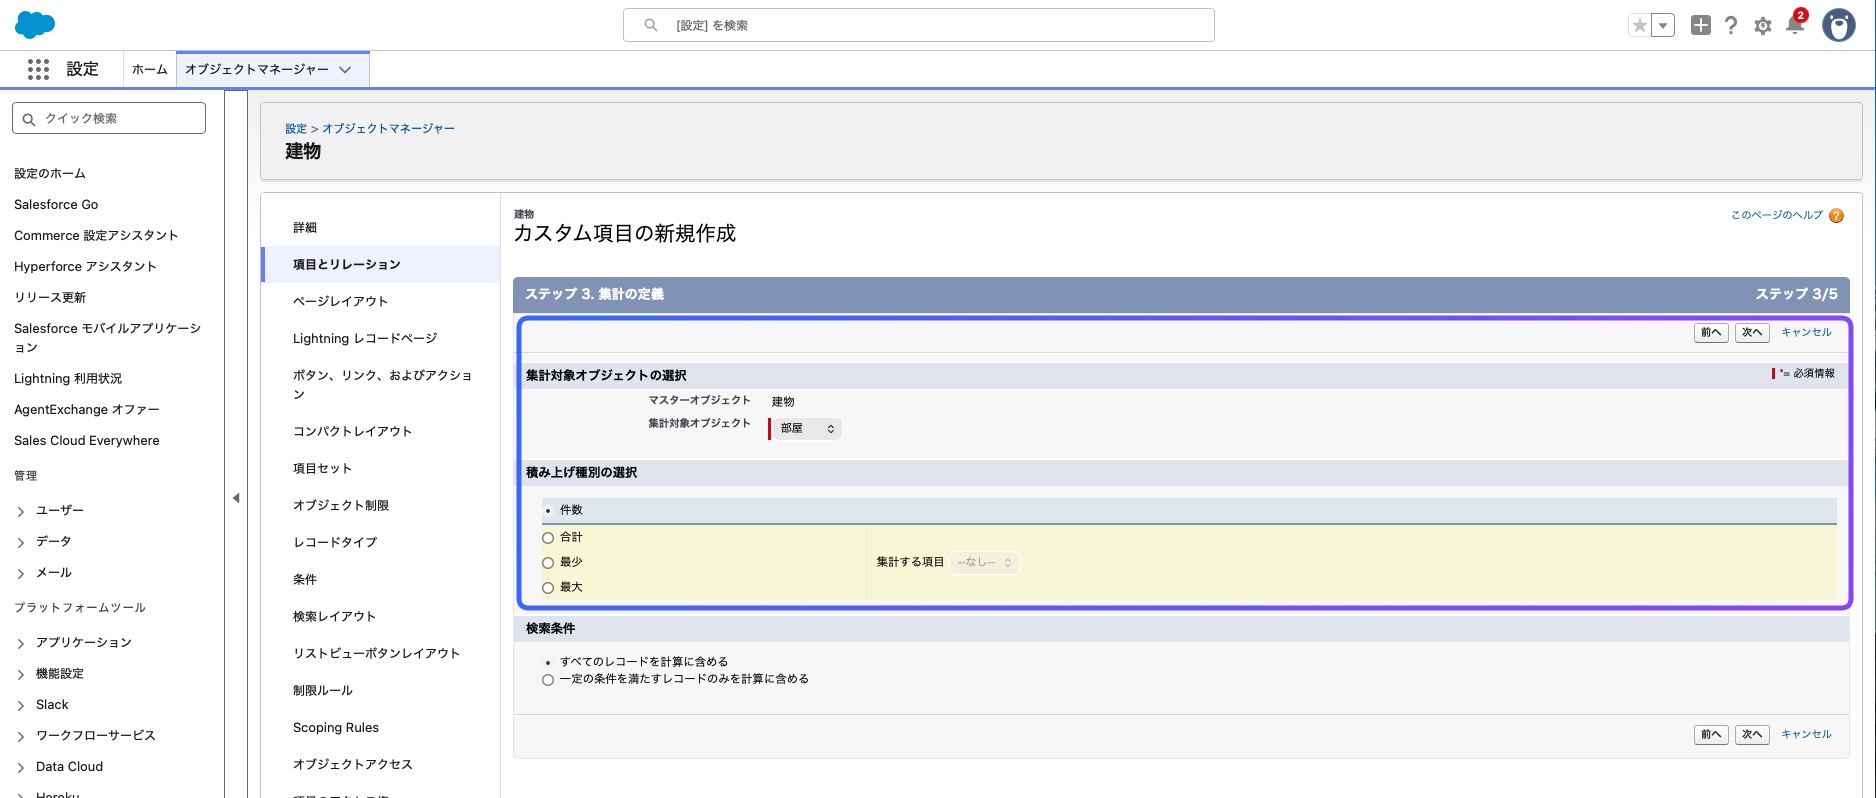The height and width of the screenshot is (798, 1876).
Task: Open 設定 breadcrumb link
Action: click(296, 129)
